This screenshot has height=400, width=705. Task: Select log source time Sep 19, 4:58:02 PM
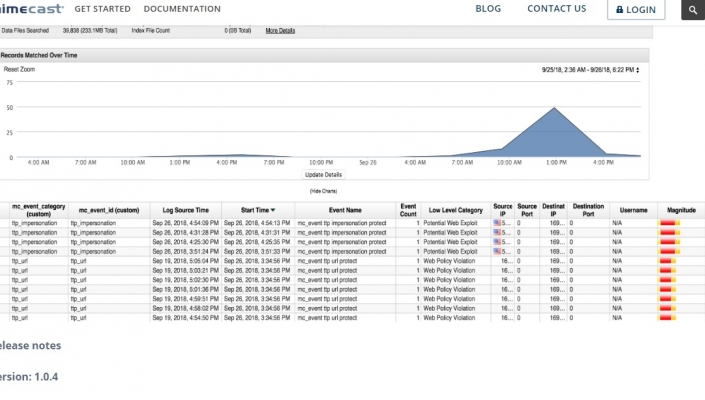pos(185,308)
